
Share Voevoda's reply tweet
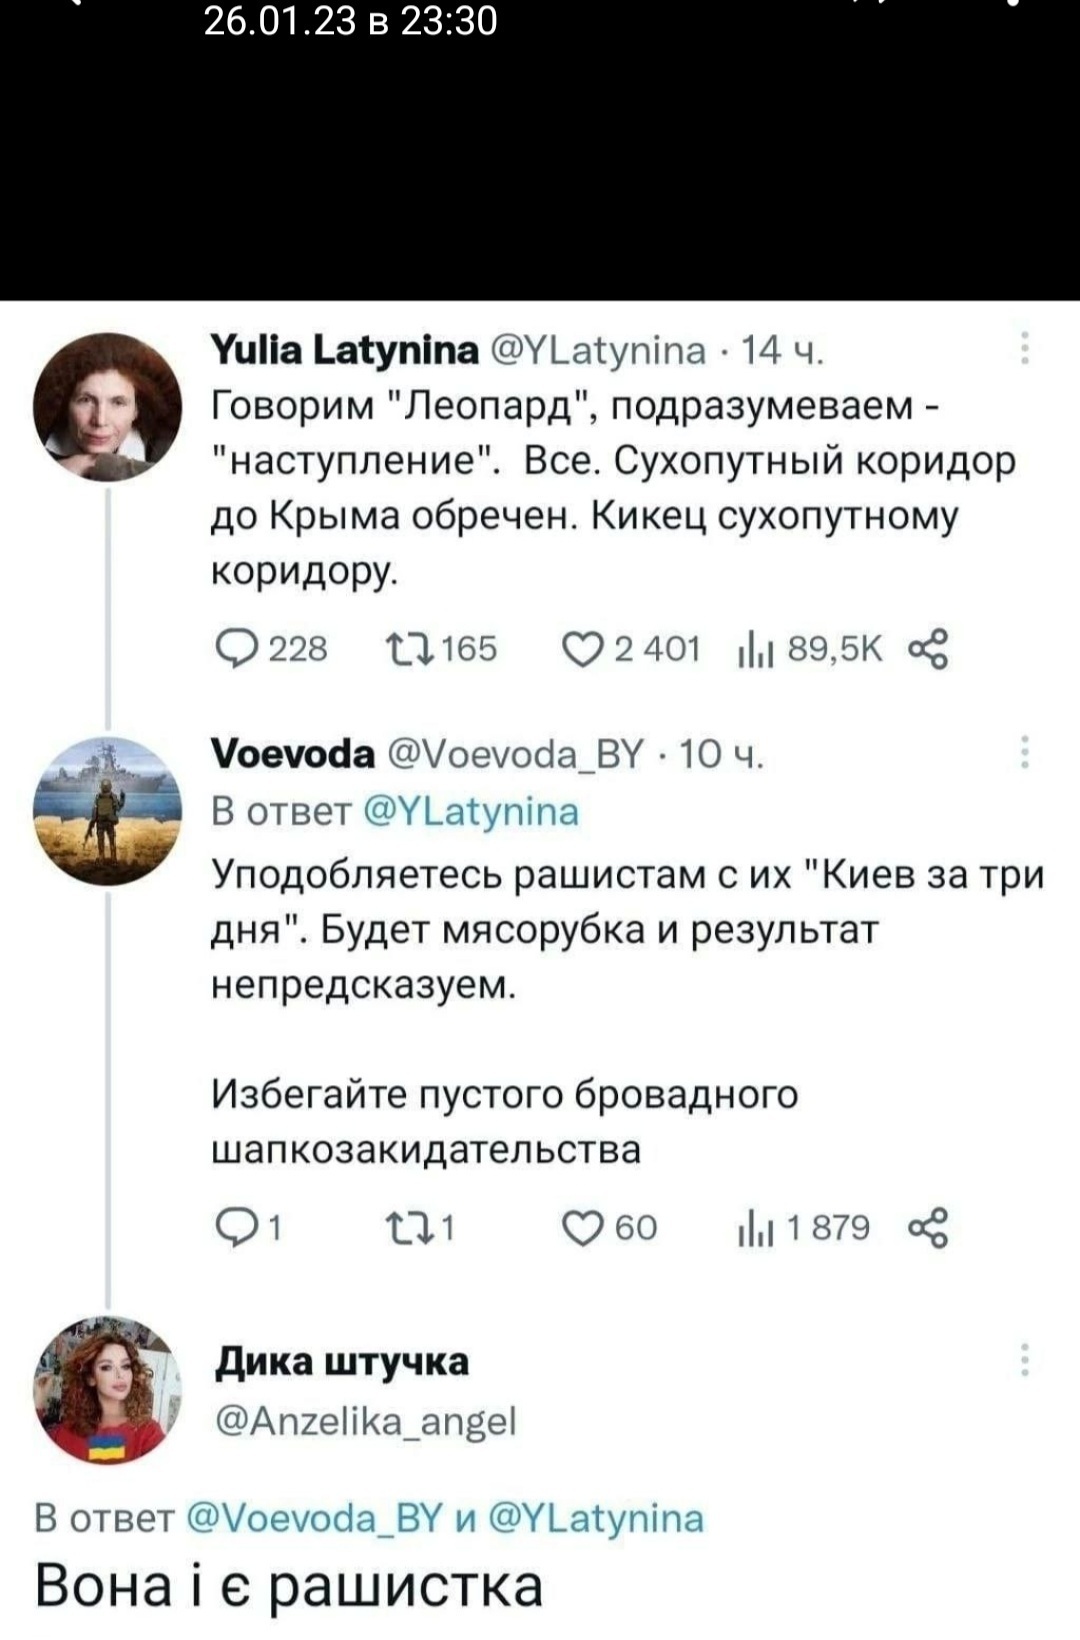927,1227
